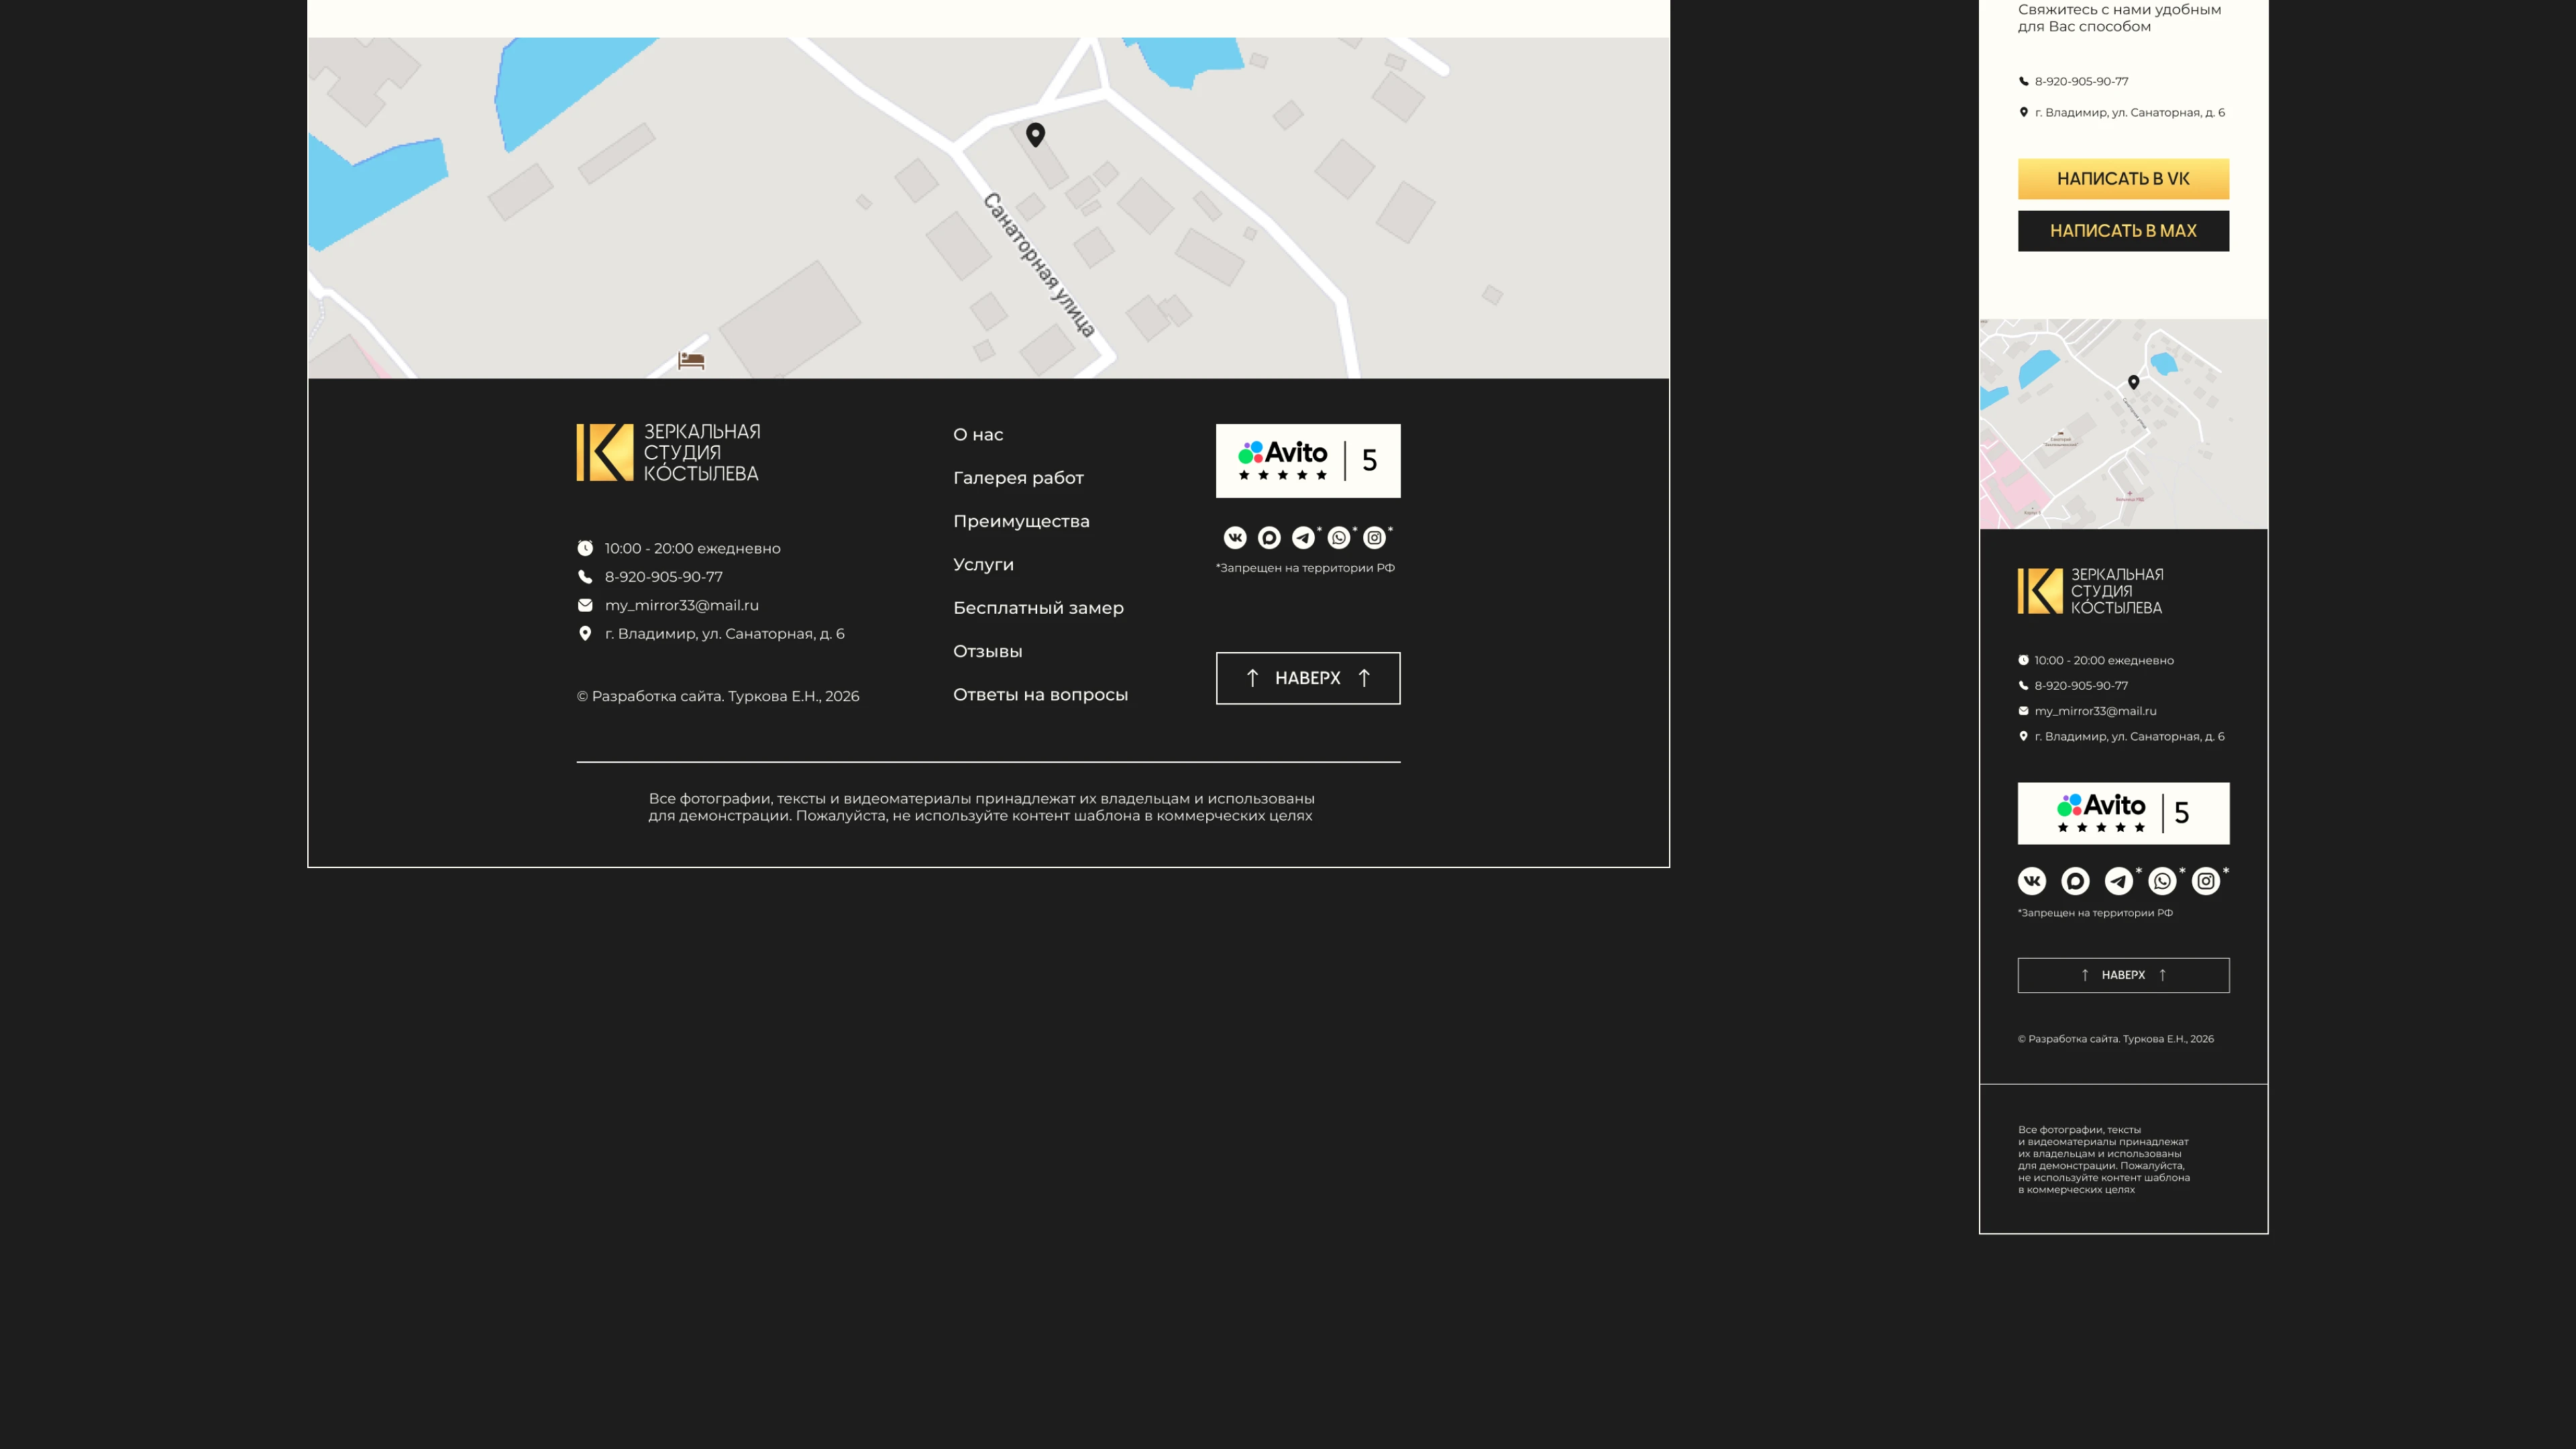The height and width of the screenshot is (1449, 2576).
Task: Click the K studio logo in the desktop footer
Action: (x=668, y=452)
